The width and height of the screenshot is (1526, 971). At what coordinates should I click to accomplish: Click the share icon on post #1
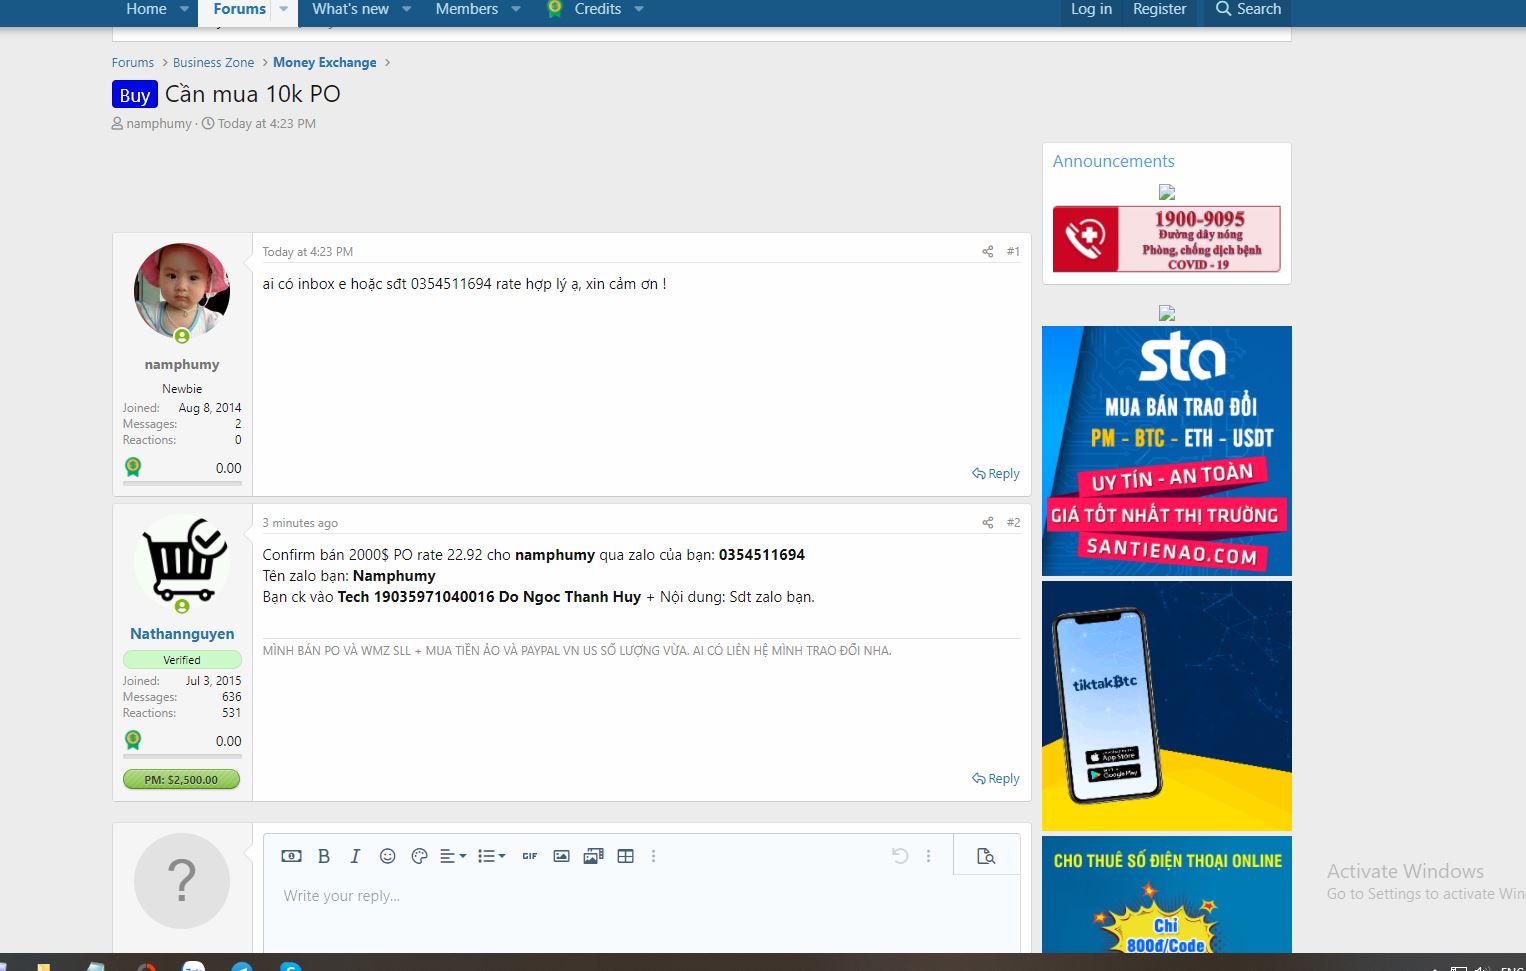(987, 252)
